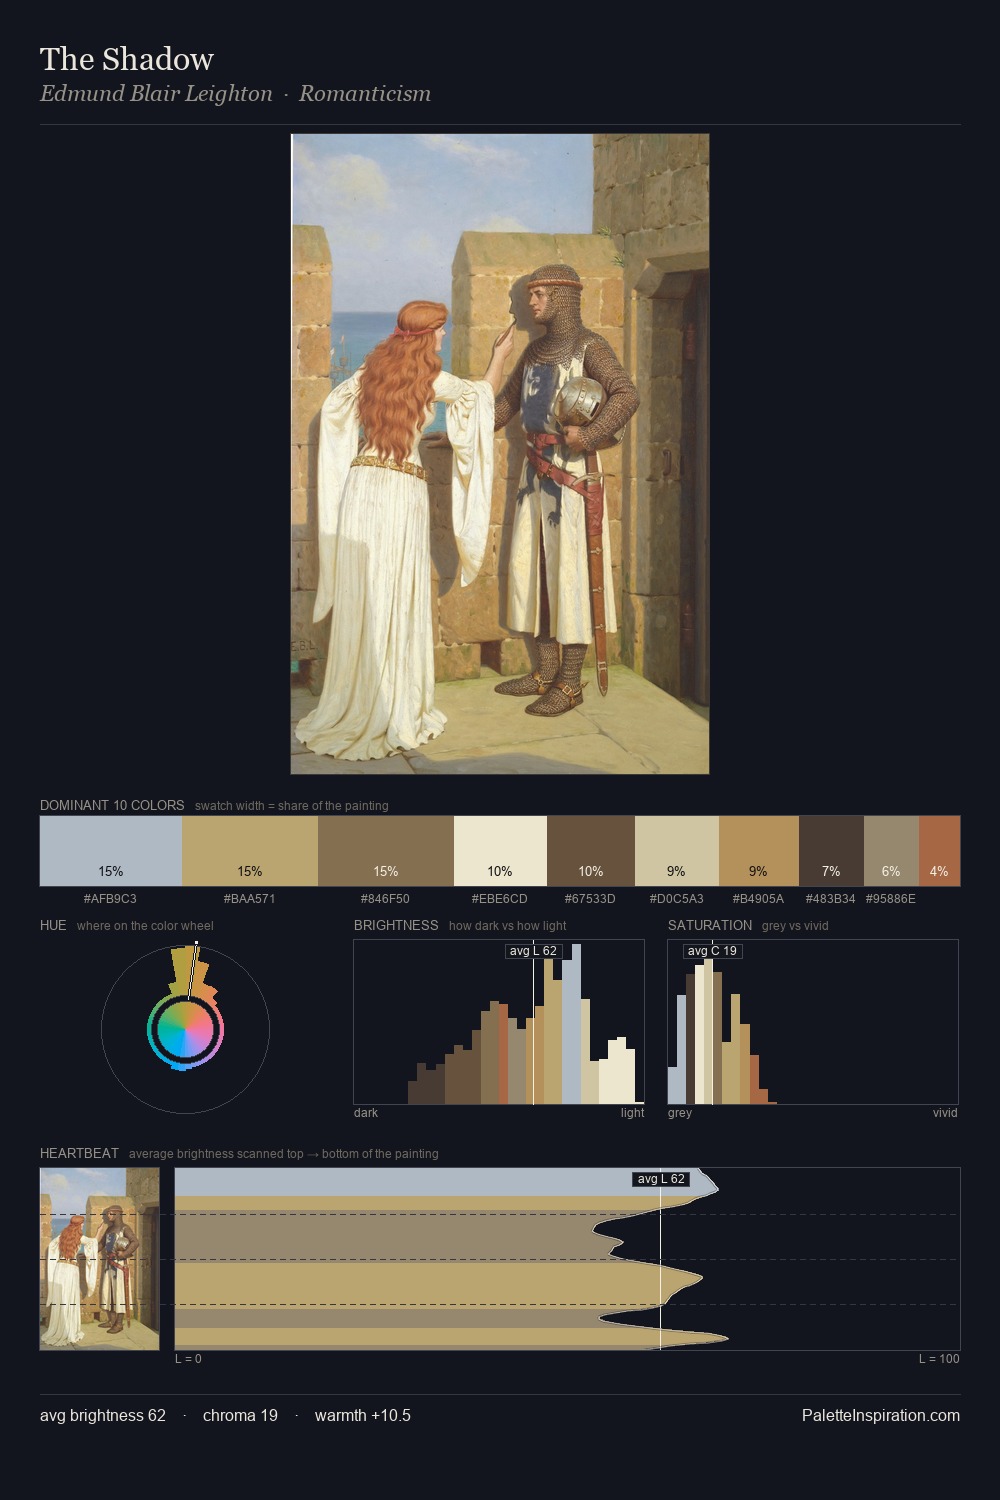1000x1500 pixels.
Task: Click hex code '#AFB9C3'
Action: point(110,898)
